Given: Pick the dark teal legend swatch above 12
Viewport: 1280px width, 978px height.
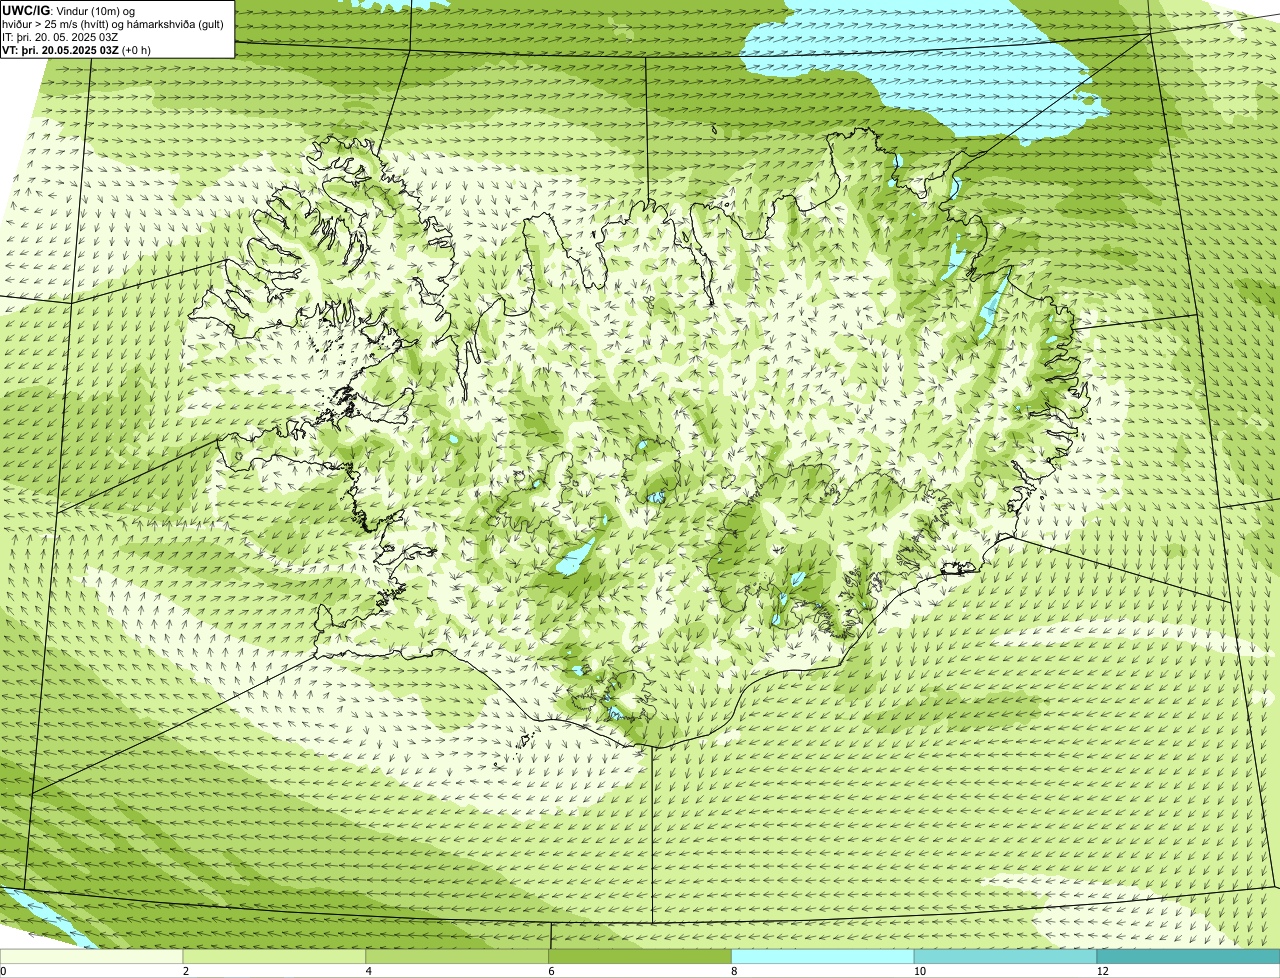Looking at the screenshot, I should (1188, 956).
